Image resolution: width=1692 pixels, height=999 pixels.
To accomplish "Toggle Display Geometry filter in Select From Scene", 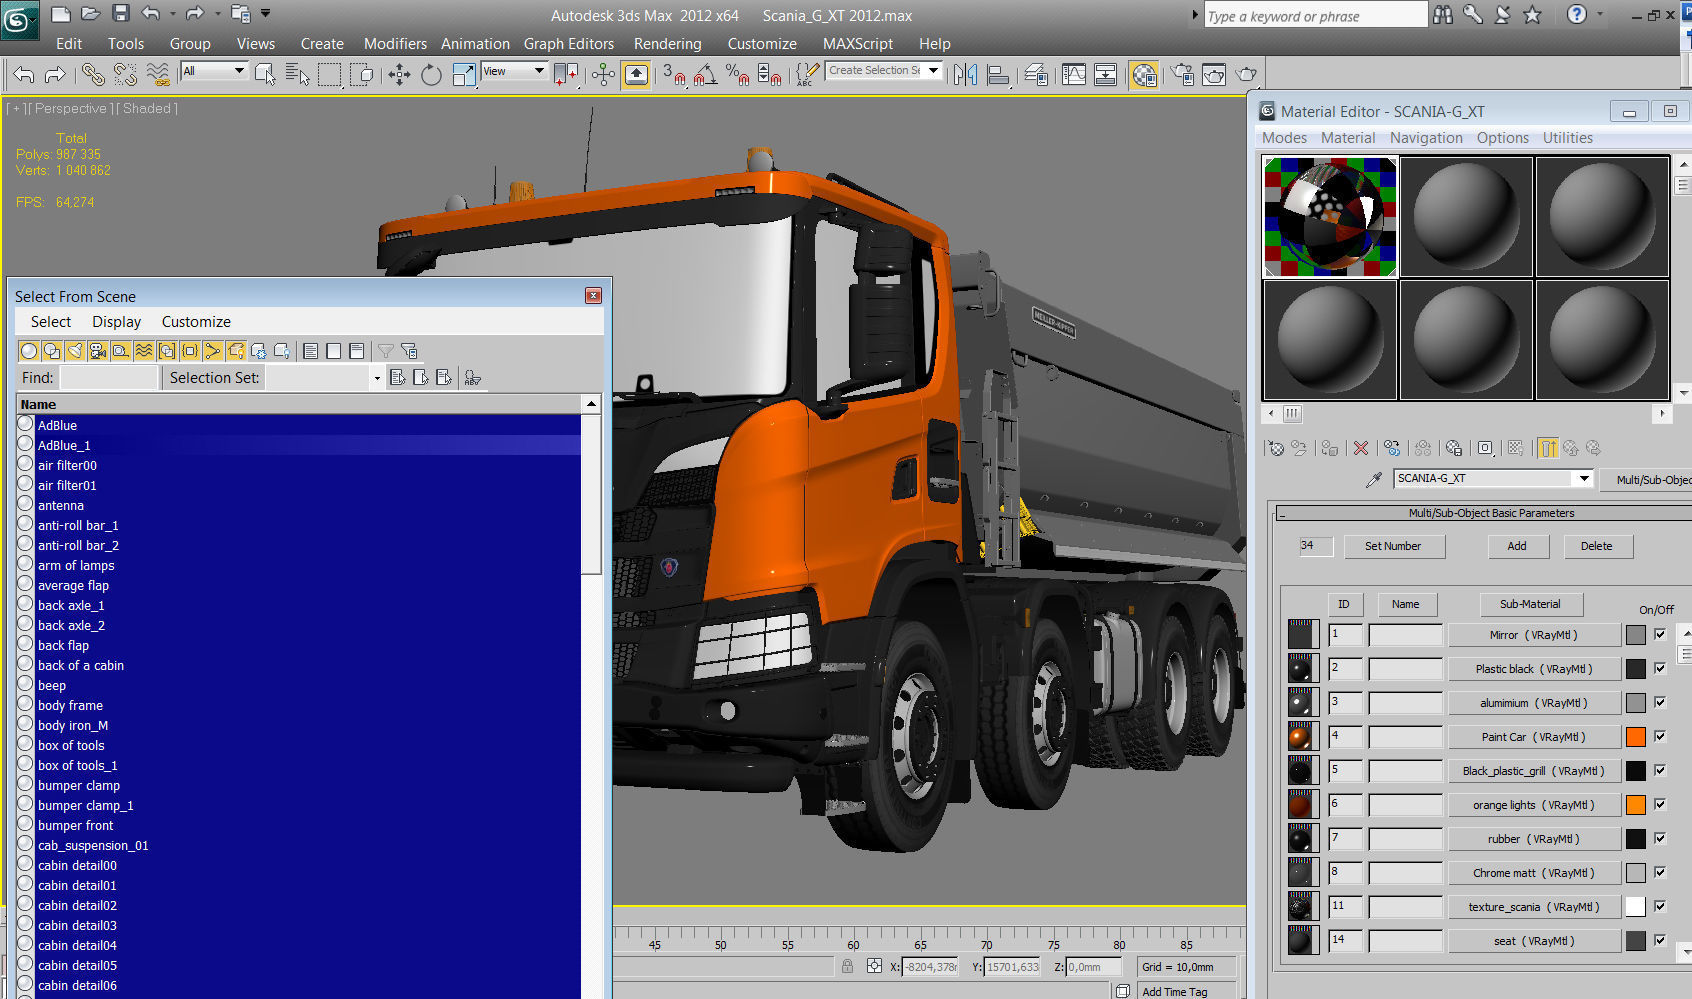I will (x=28, y=351).
